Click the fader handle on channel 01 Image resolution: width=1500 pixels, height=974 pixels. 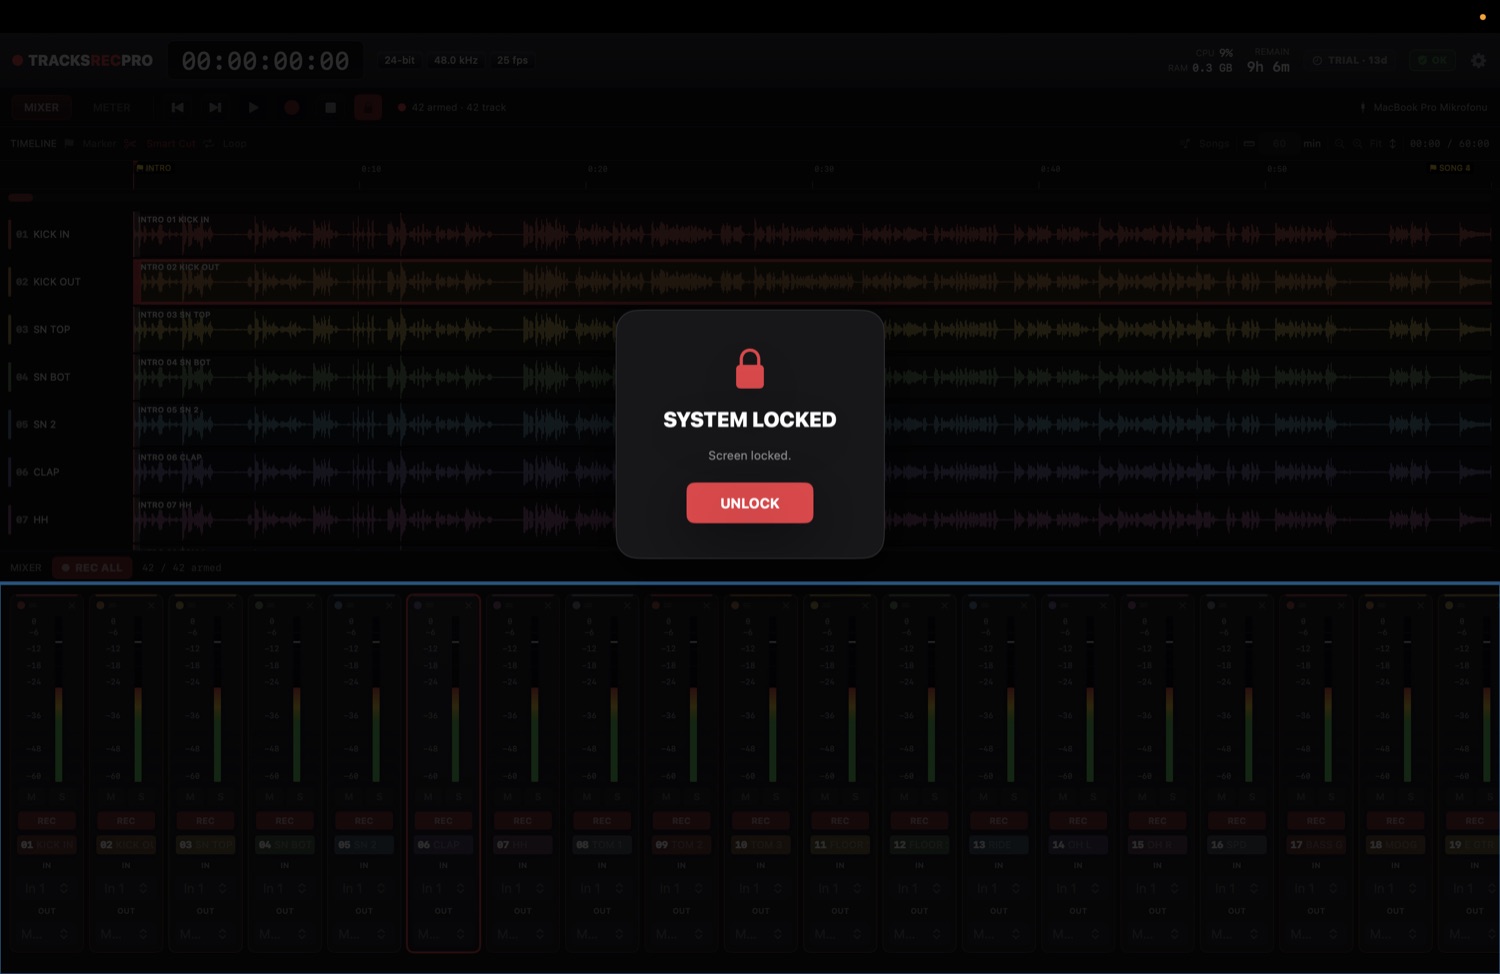58,641
